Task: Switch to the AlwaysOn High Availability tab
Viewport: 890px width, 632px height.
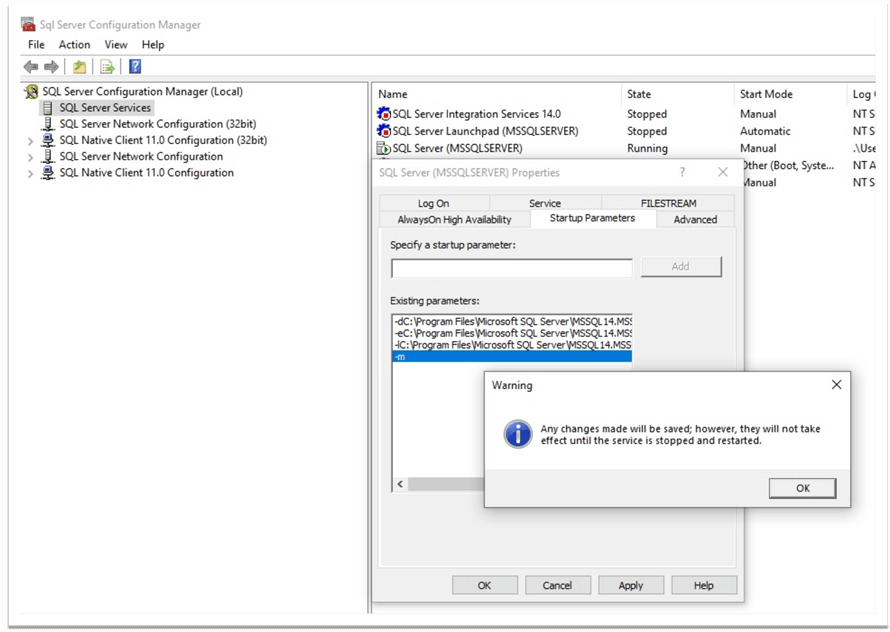Action: click(454, 219)
